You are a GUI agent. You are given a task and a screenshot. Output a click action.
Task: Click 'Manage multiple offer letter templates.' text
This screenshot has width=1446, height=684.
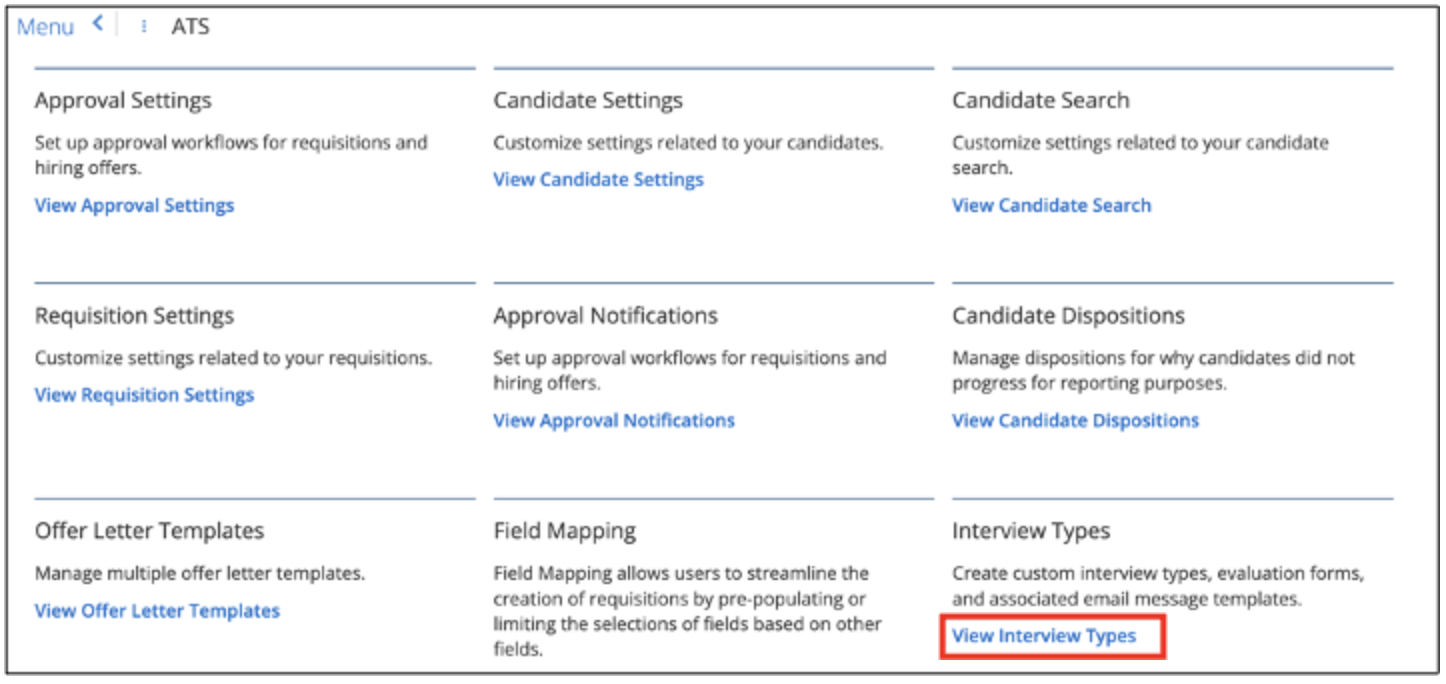(x=200, y=574)
